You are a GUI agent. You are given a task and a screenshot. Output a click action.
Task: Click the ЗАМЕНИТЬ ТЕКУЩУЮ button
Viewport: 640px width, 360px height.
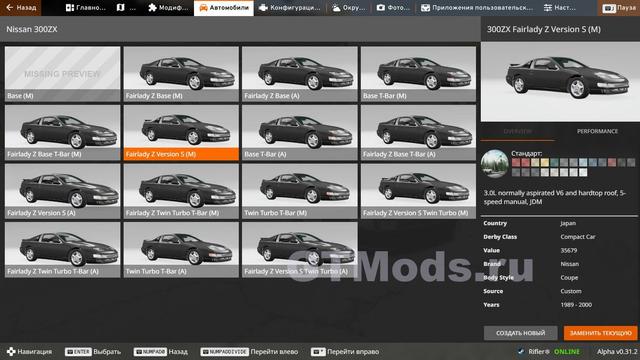coord(600,333)
